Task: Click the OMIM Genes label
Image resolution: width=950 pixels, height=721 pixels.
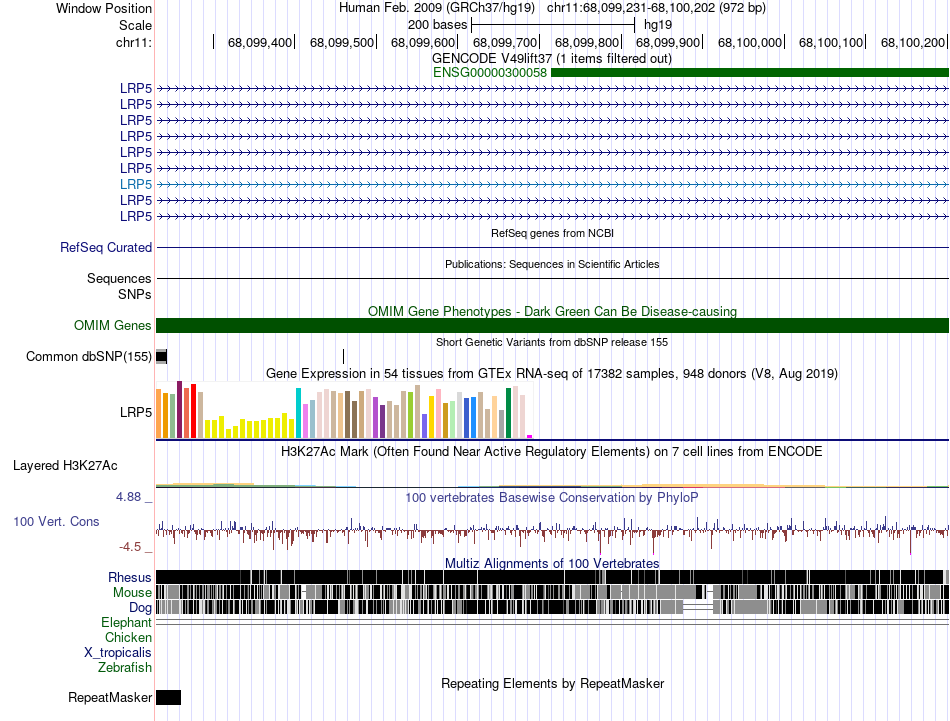Action: [x=113, y=325]
